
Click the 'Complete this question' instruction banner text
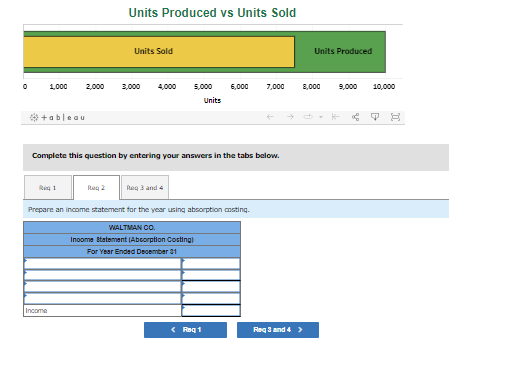pos(156,156)
